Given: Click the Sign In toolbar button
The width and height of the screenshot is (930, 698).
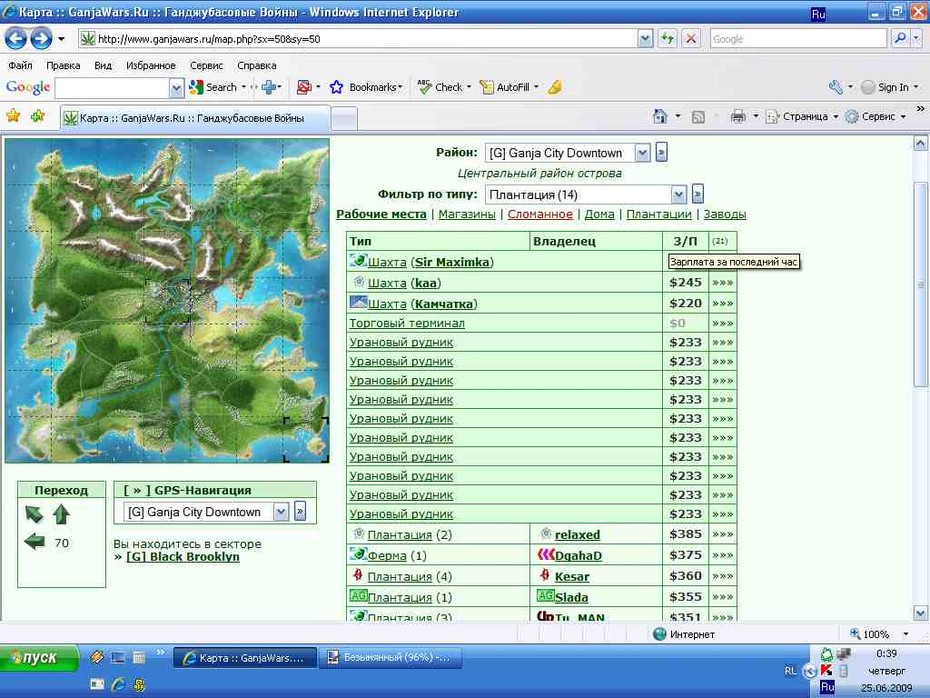Looking at the screenshot, I should click(885, 87).
